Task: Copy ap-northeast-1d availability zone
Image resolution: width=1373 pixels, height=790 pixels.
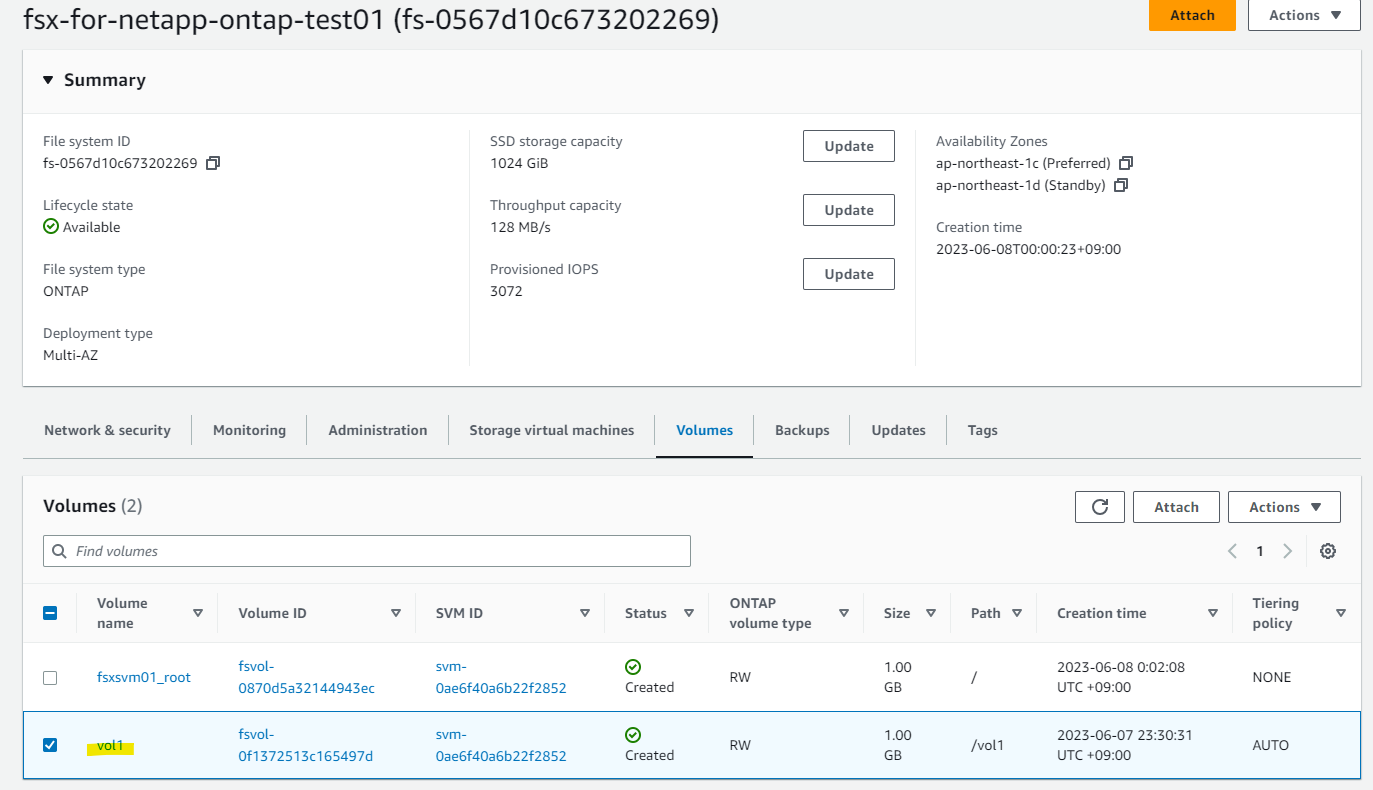Action: 1120,185
